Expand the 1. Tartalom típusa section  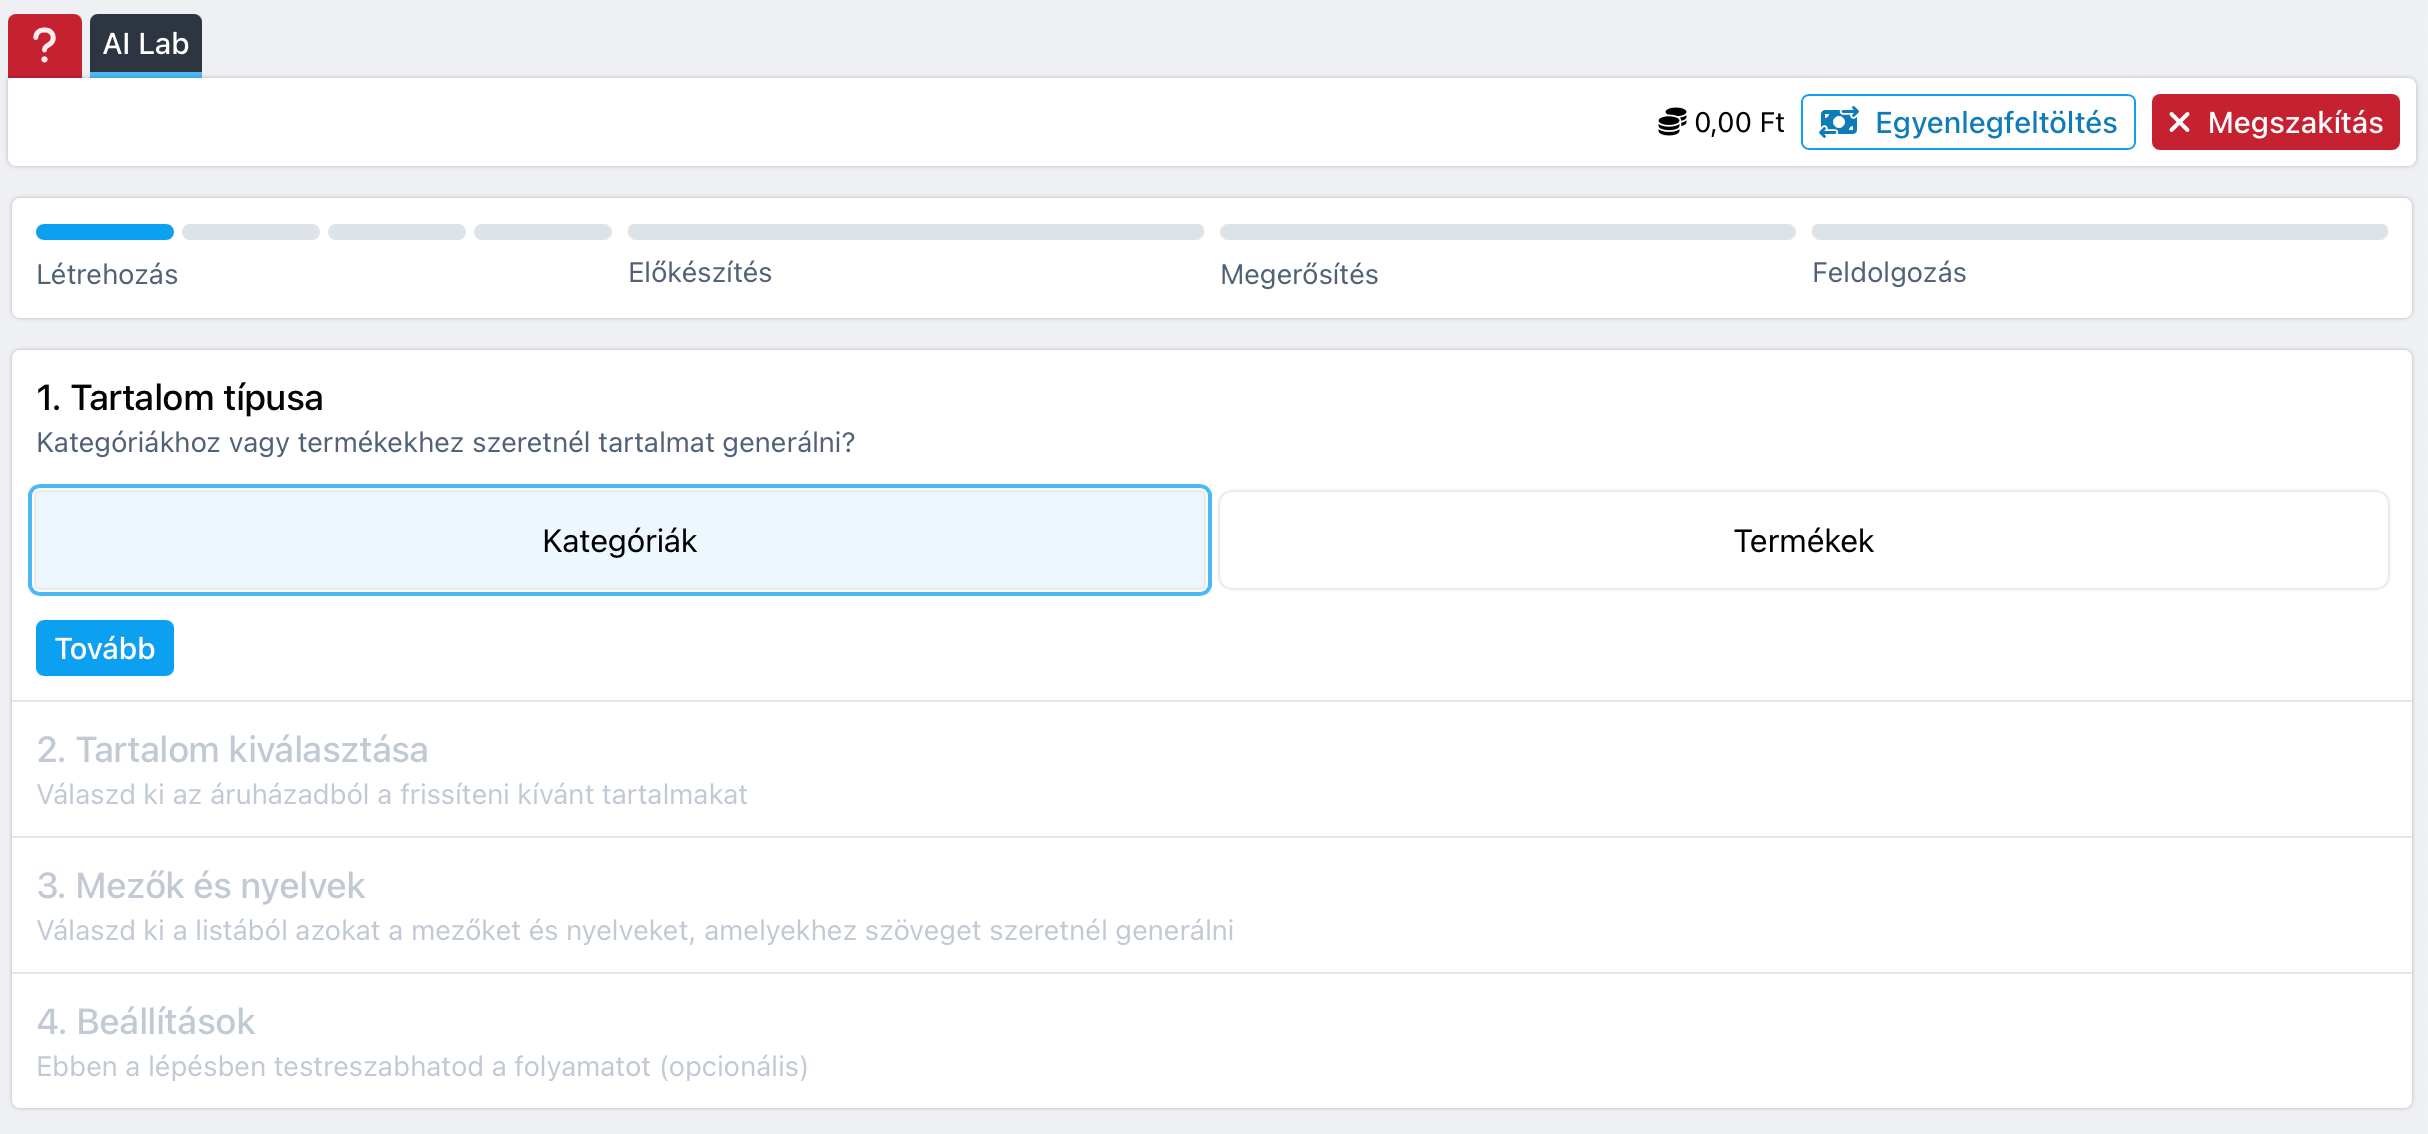coord(180,398)
